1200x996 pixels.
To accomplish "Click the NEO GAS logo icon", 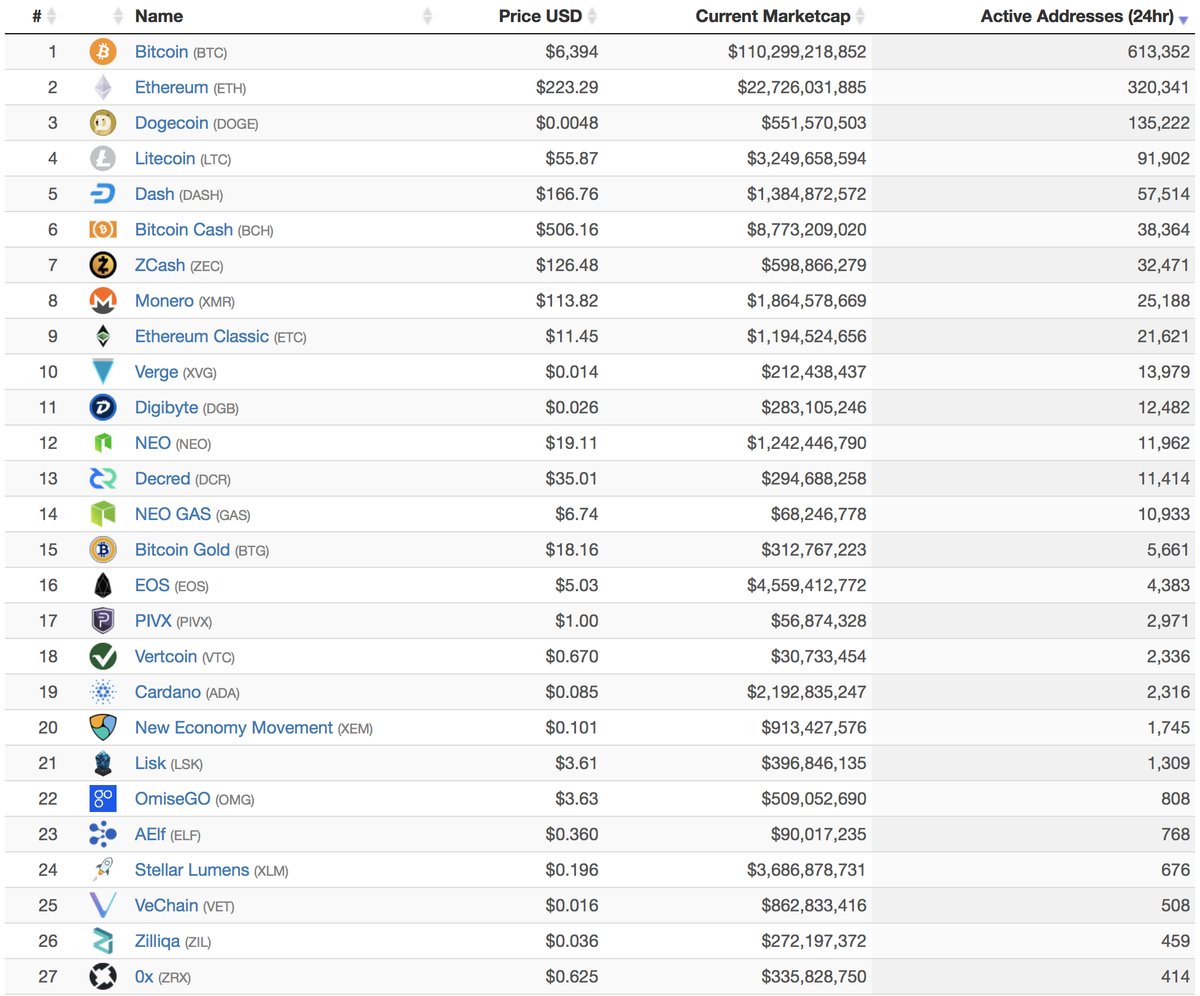I will [103, 514].
